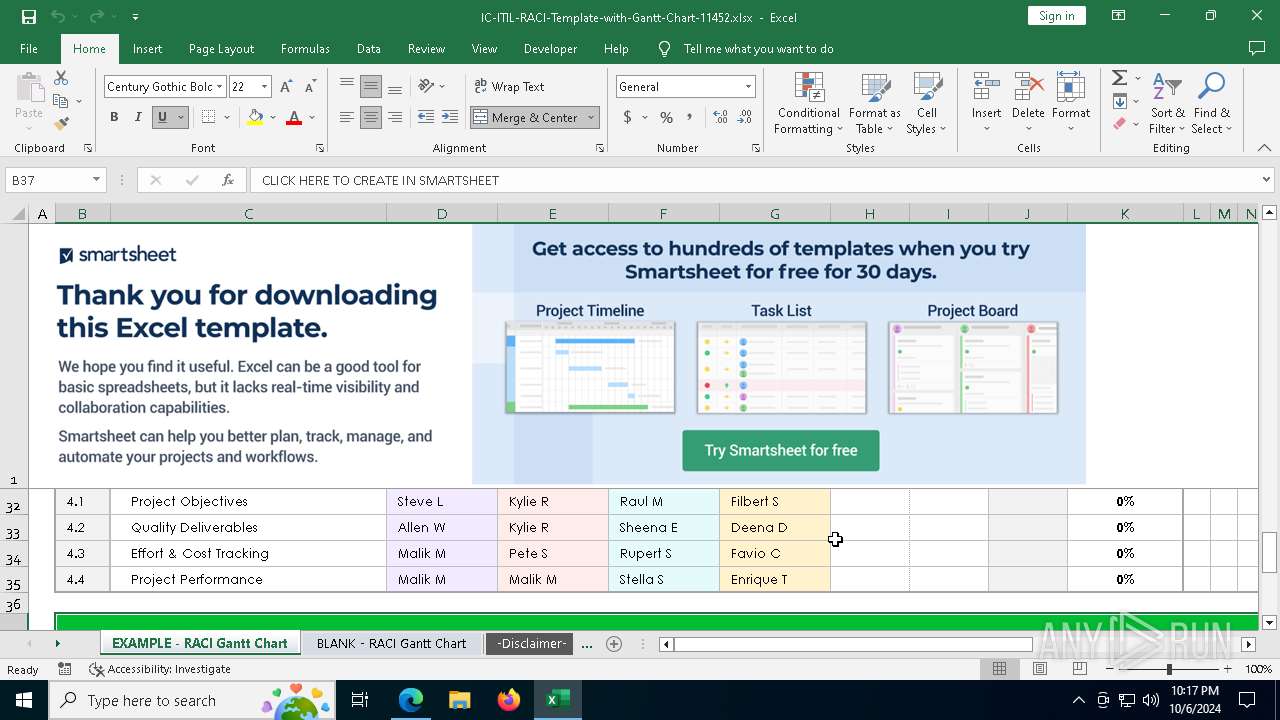
Task: Increase font size with the large A icon
Action: click(x=288, y=87)
